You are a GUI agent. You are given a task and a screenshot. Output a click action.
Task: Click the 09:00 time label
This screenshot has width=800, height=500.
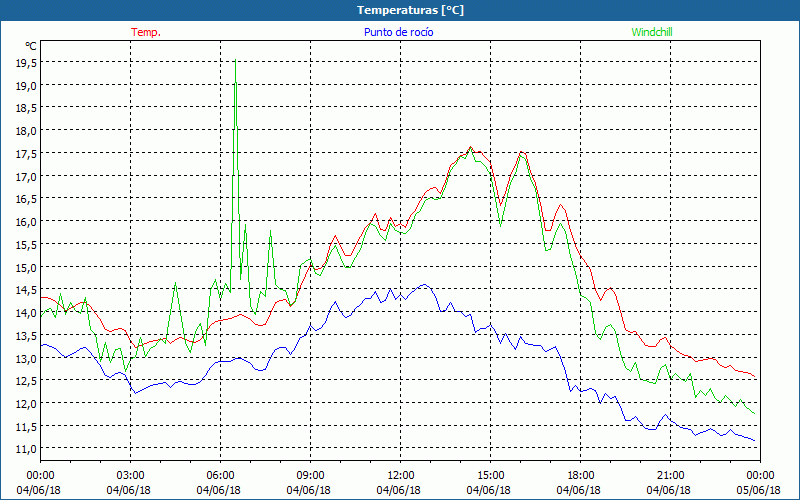[310, 476]
